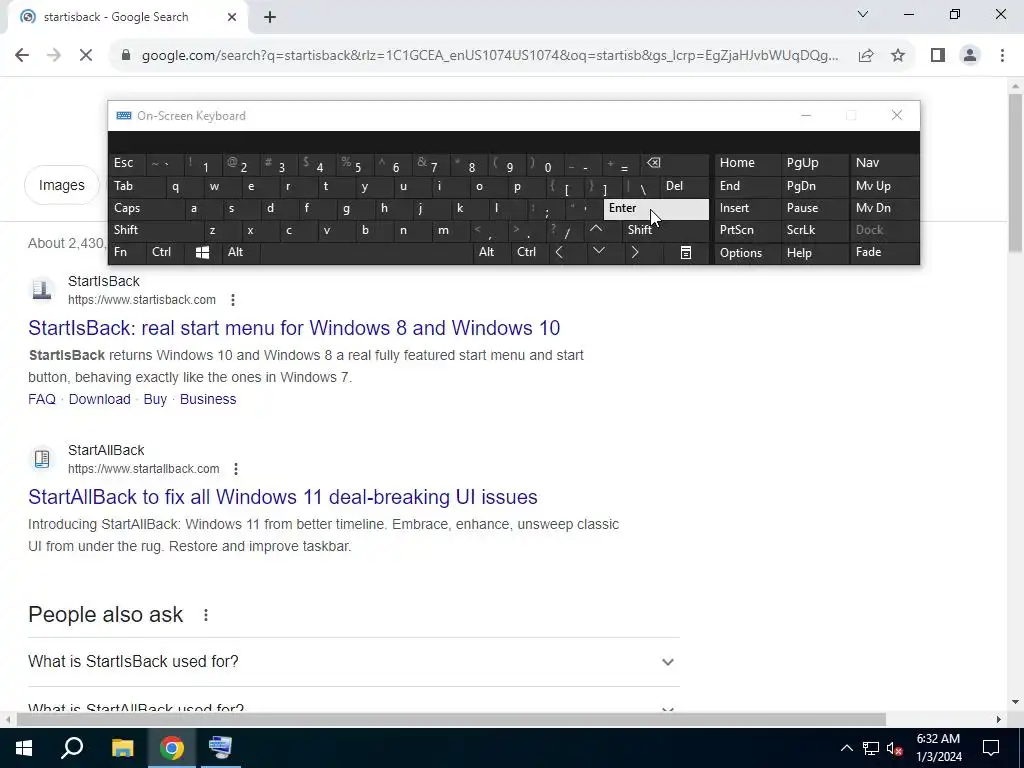Switch to Chrome on taskbar
Viewport: 1024px width, 768px height.
coord(172,748)
